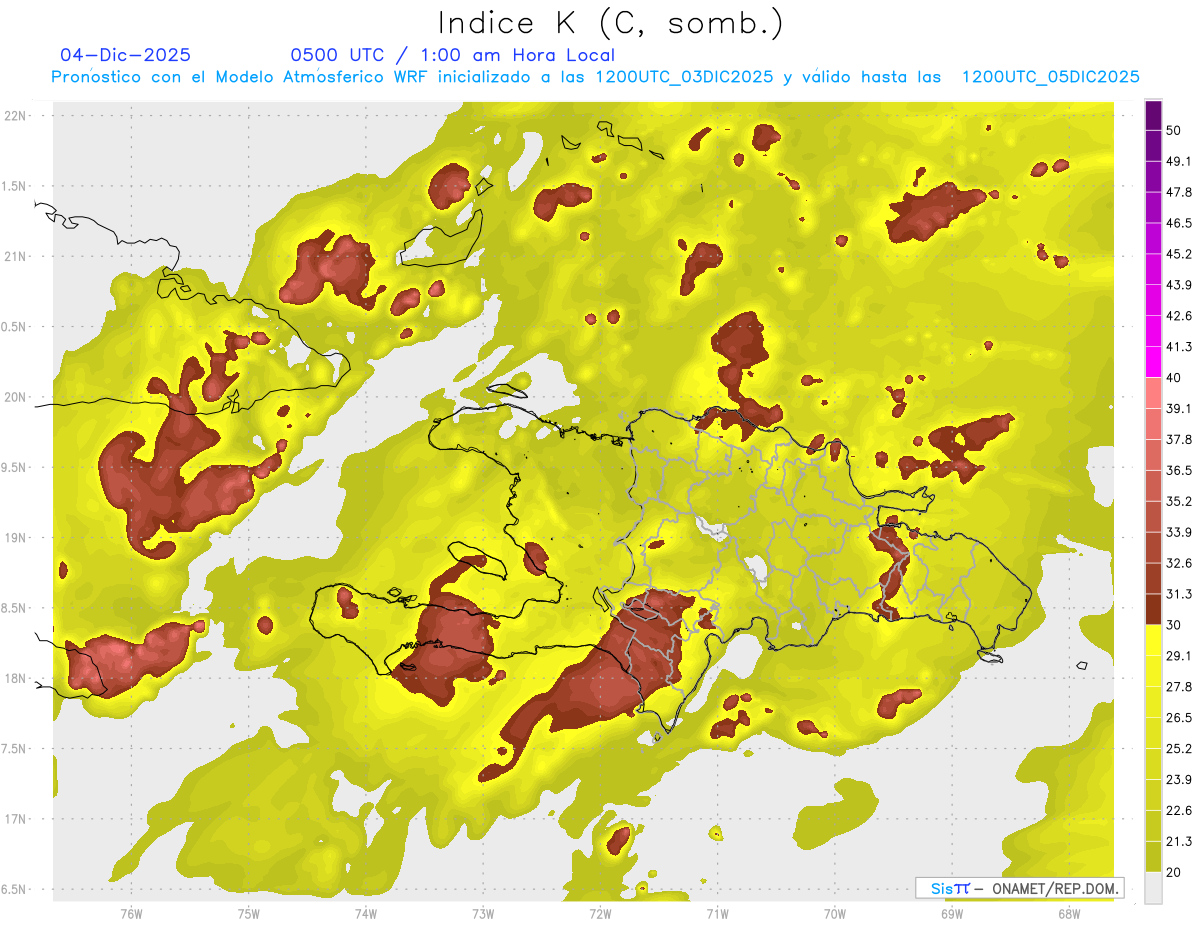1200x927 pixels.
Task: Click the '70W' longitude axis label
Action: coord(835,914)
